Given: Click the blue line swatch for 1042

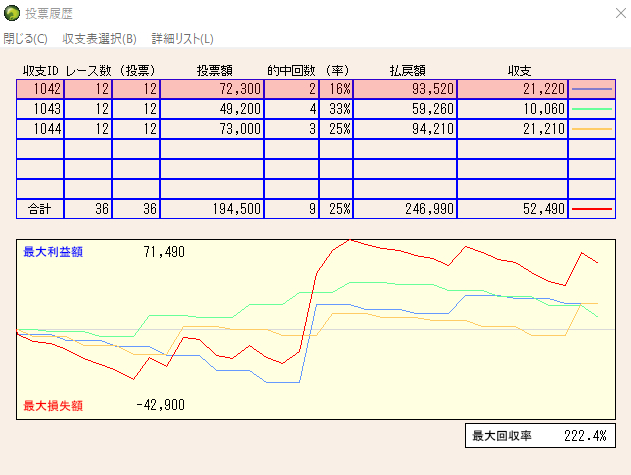Looking at the screenshot, I should coord(592,89).
